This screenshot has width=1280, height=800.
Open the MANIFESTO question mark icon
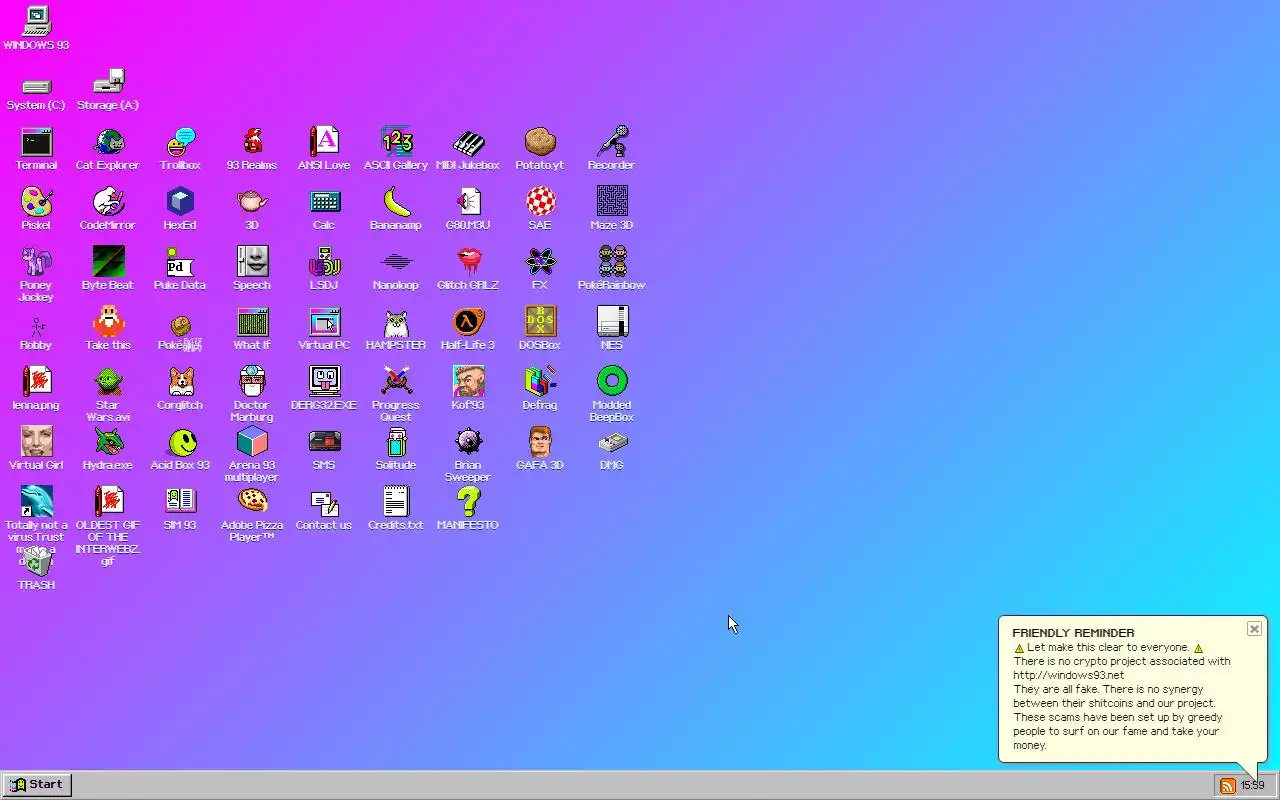[x=468, y=502]
